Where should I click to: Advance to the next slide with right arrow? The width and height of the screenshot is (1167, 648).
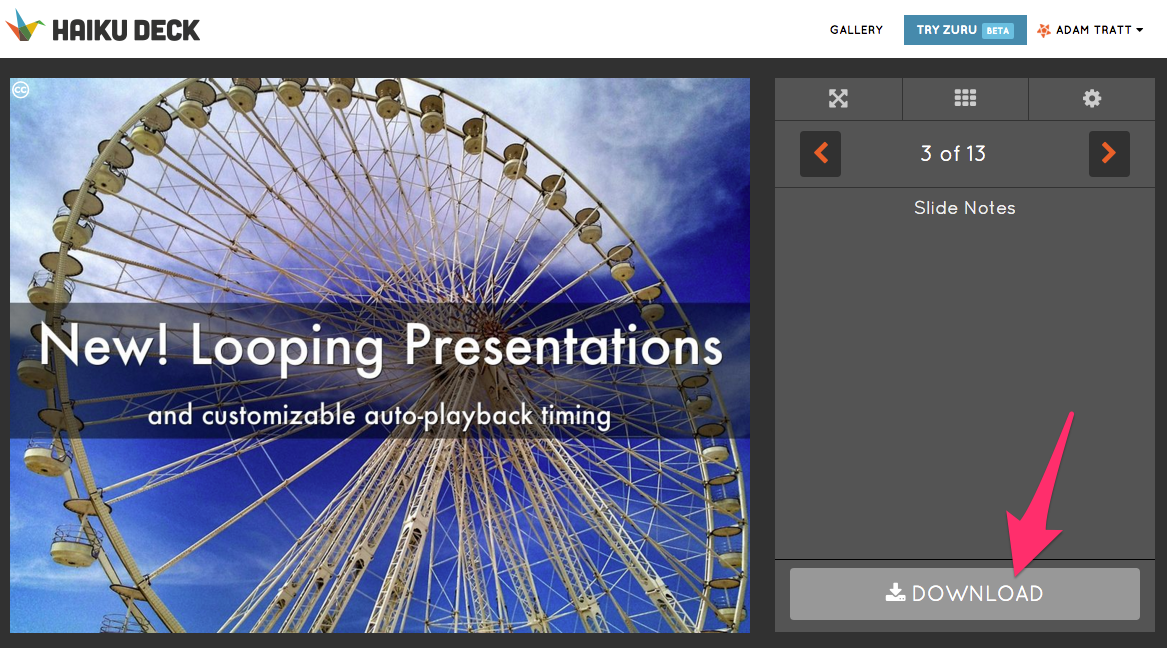pyautogui.click(x=1109, y=154)
